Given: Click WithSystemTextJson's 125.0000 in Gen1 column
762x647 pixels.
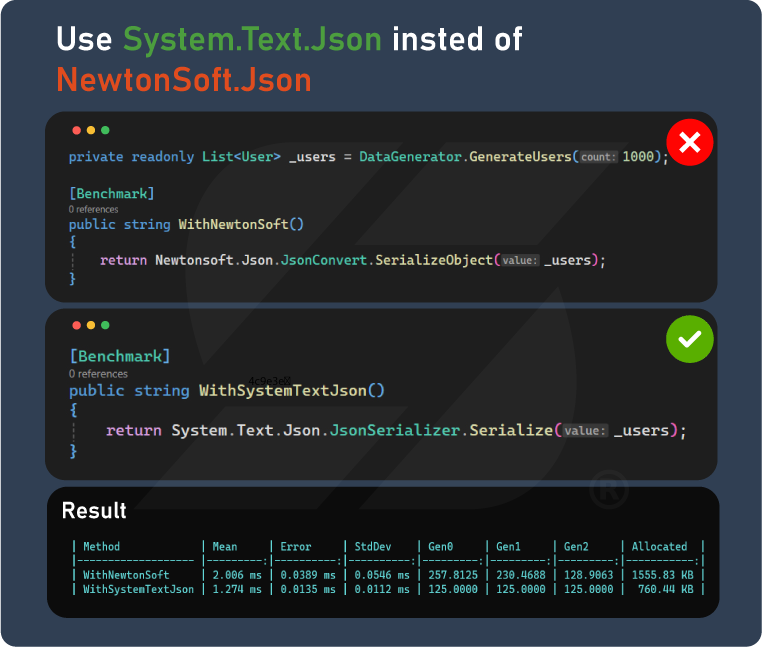Looking at the screenshot, I should click(x=521, y=590).
